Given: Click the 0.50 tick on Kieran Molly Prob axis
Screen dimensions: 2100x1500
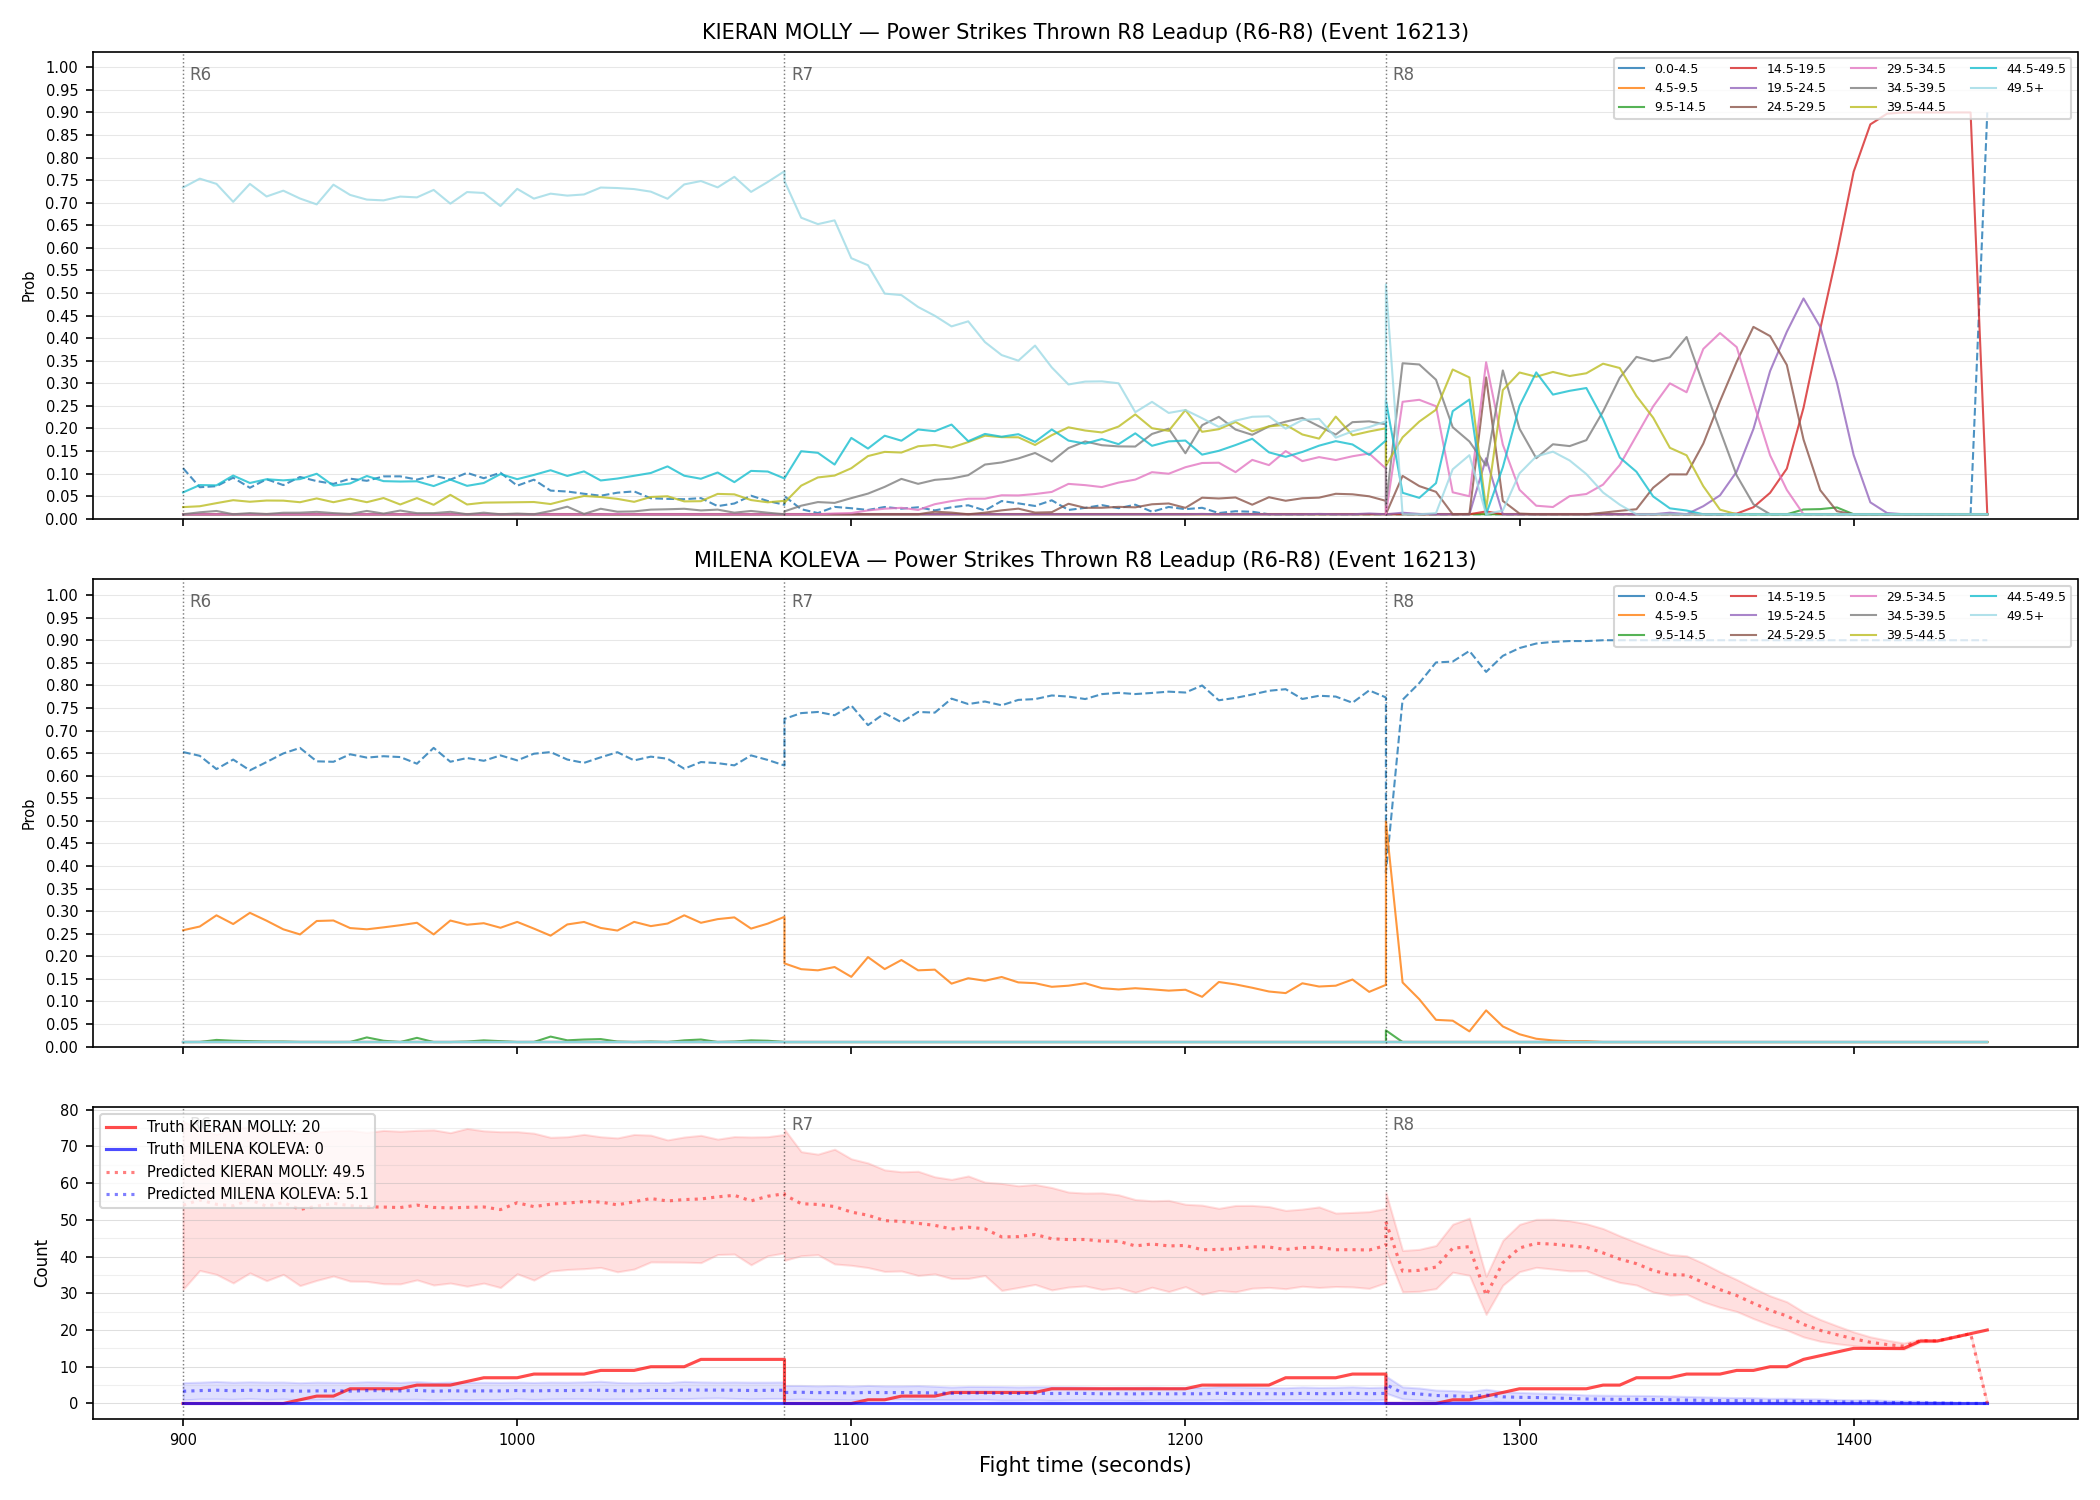Looking at the screenshot, I should 62,293.
